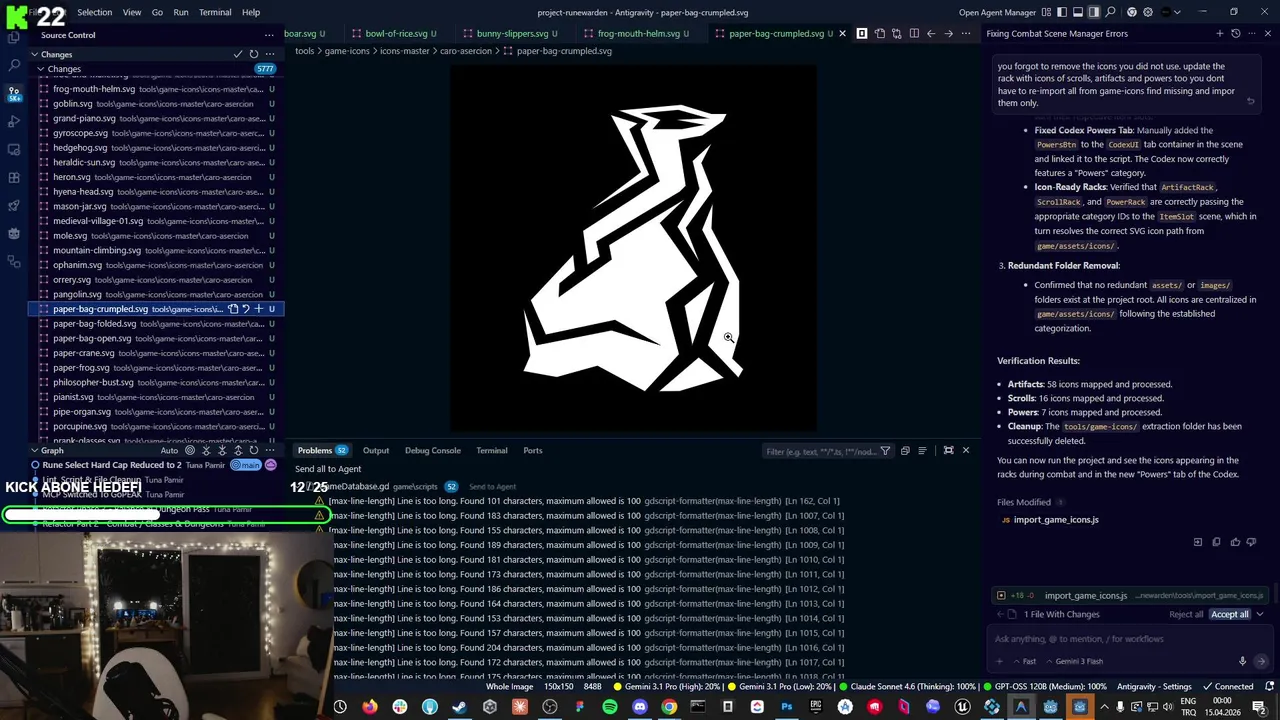Give thumbs up to agent response
The height and width of the screenshot is (720, 1280).
[1235, 542]
